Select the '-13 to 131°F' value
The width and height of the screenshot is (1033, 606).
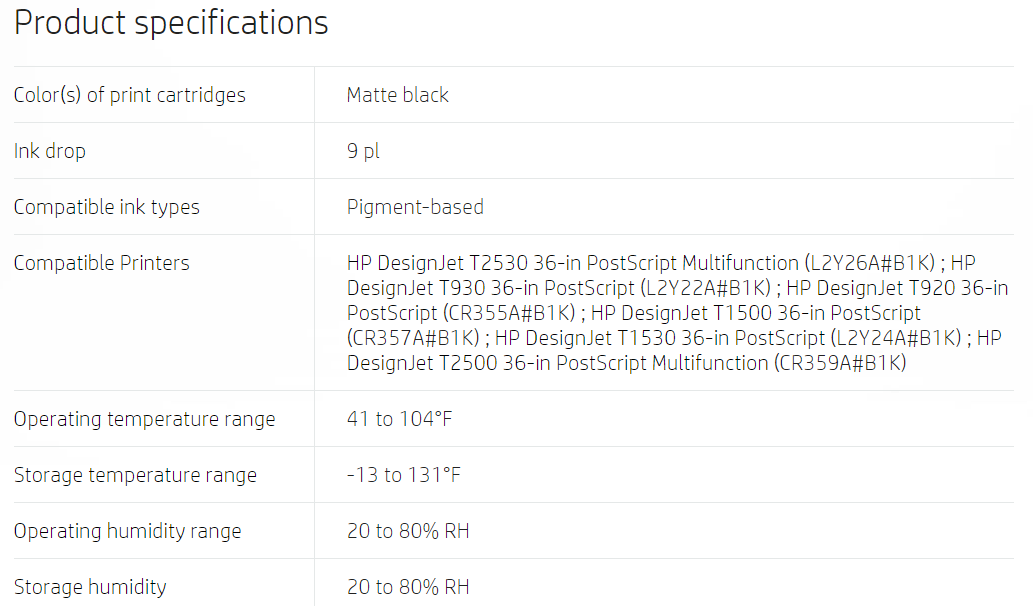404,475
